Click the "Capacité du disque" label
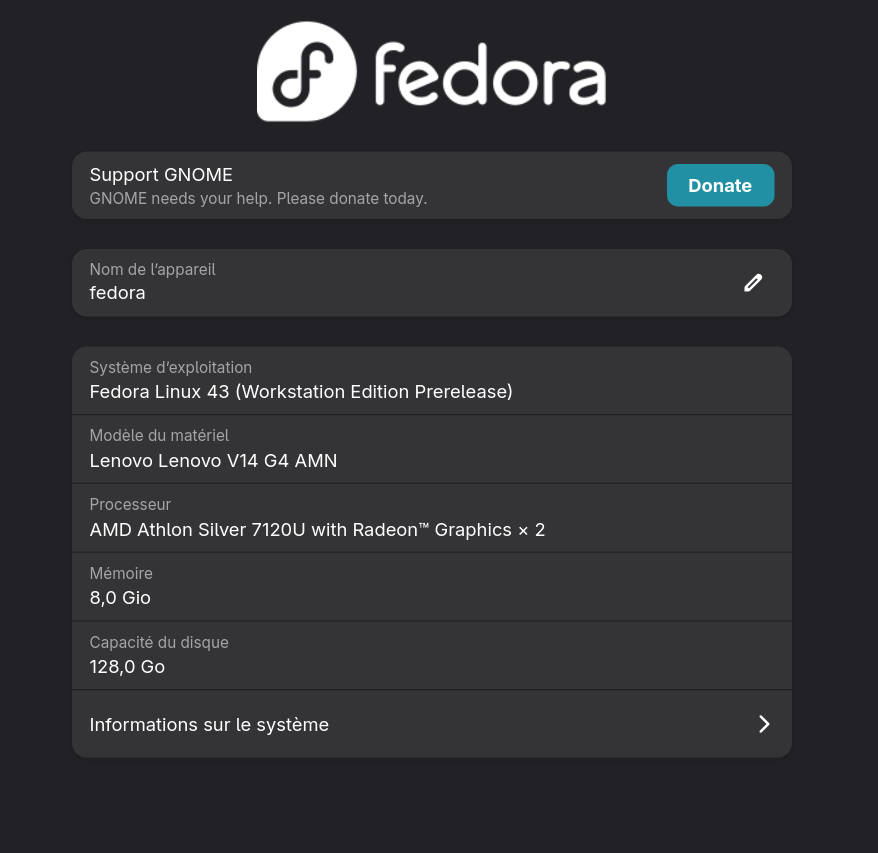Screen dimensions: 878x853 click(159, 642)
